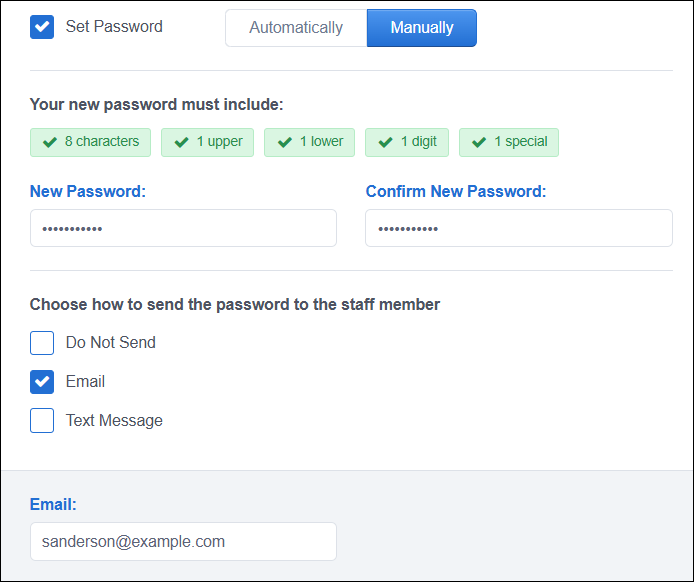Image resolution: width=694 pixels, height=582 pixels.
Task: Click the 1 special requirement badge
Action: 509,143
